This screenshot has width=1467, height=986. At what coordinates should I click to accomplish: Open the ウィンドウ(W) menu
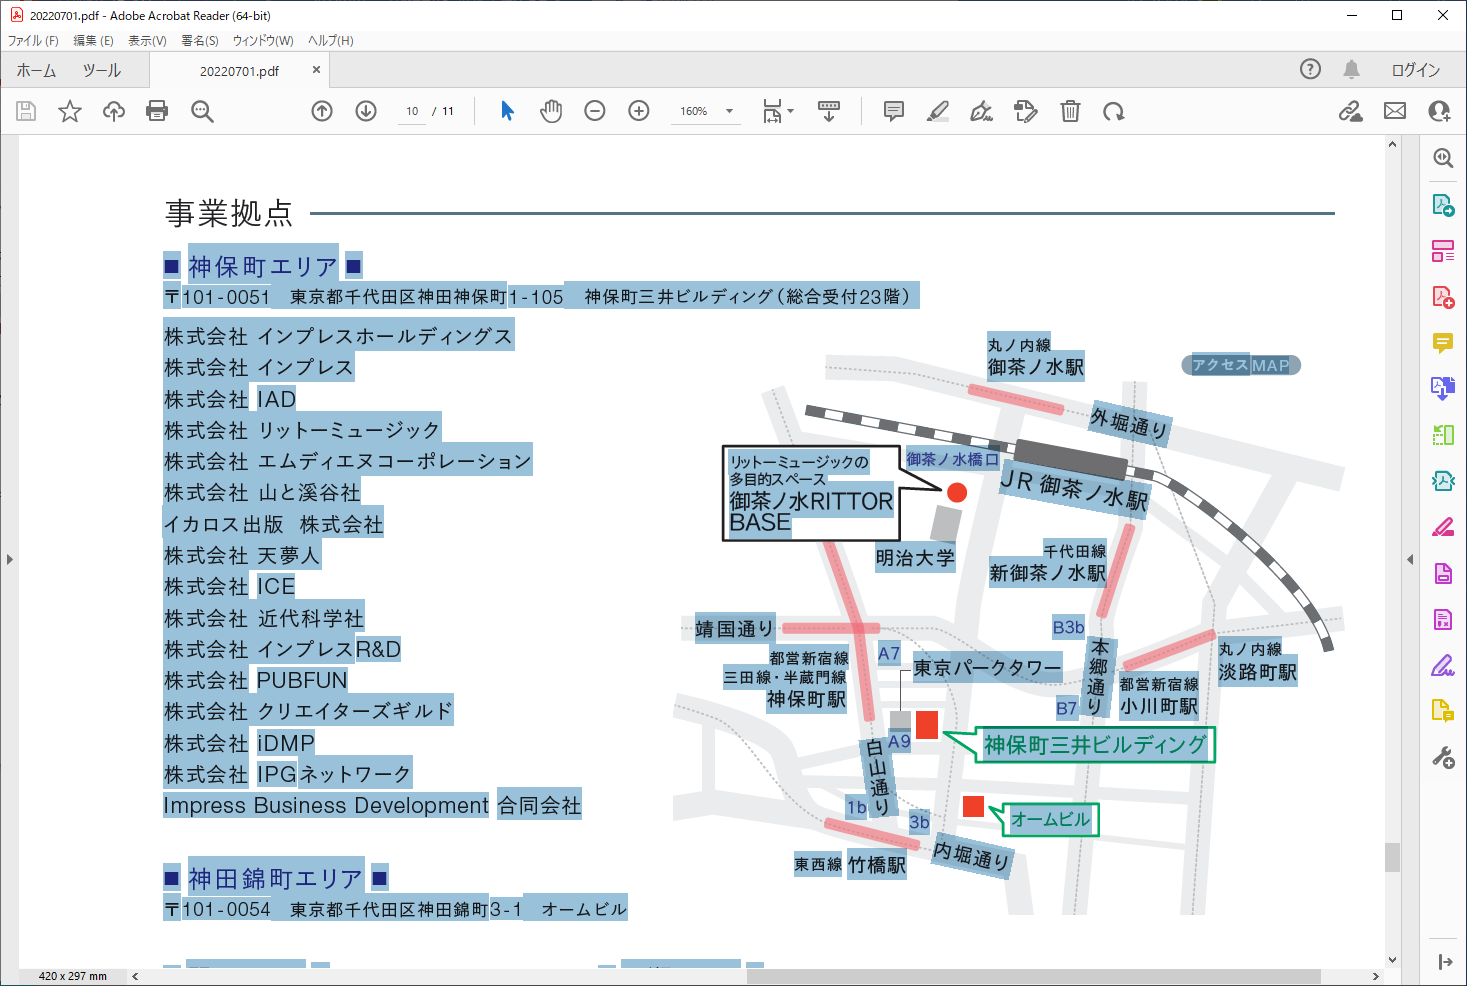(263, 41)
